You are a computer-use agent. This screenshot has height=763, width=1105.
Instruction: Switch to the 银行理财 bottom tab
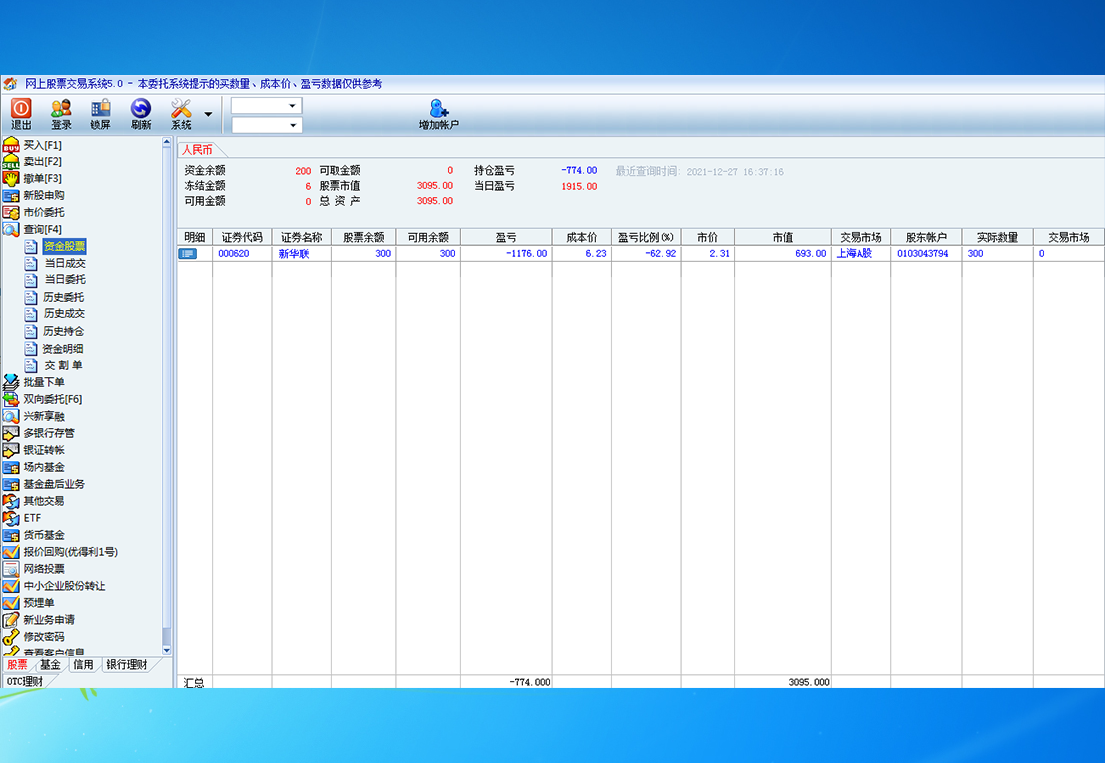[127, 665]
